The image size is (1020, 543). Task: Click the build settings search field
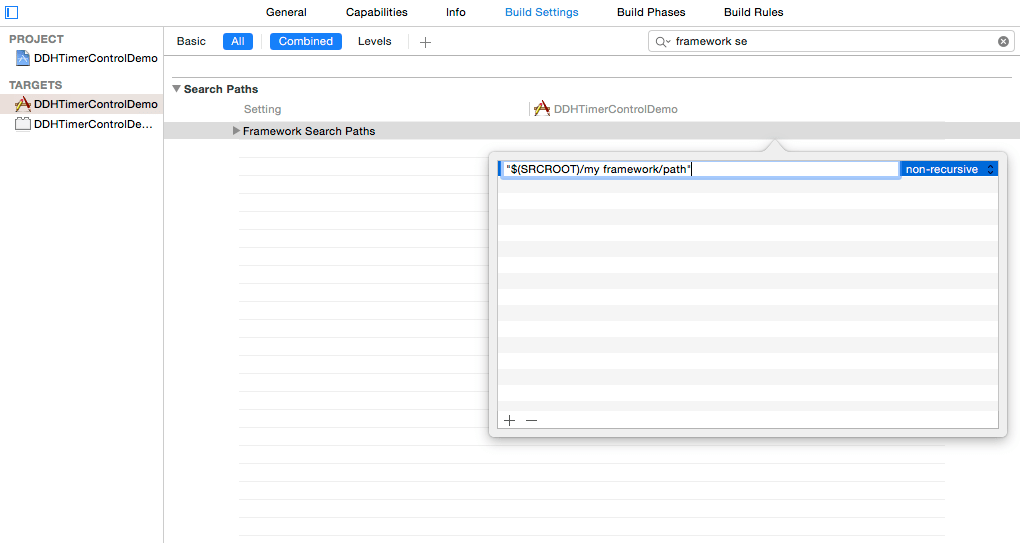click(x=829, y=42)
